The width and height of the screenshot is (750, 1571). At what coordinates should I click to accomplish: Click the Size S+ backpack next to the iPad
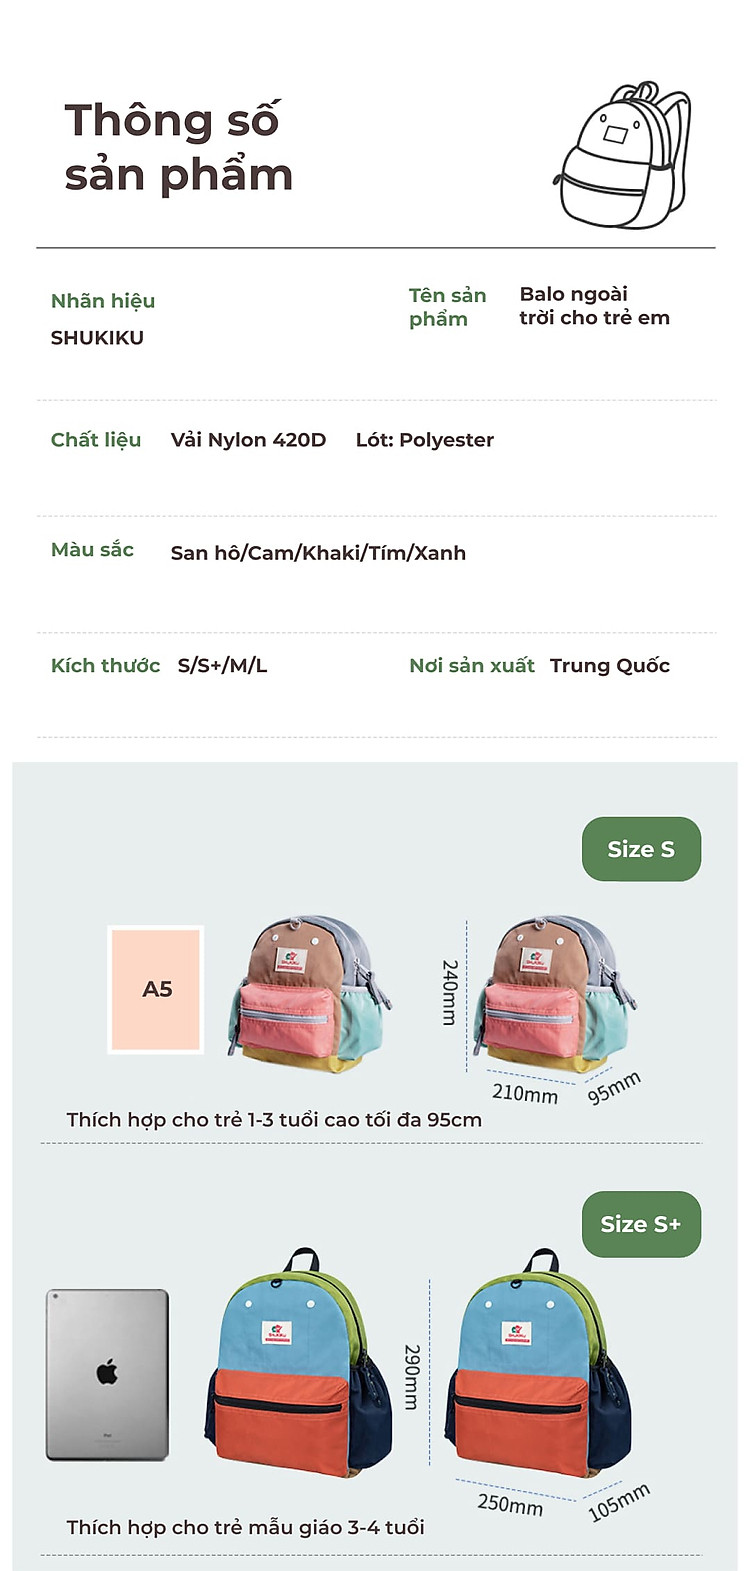pos(298,1364)
